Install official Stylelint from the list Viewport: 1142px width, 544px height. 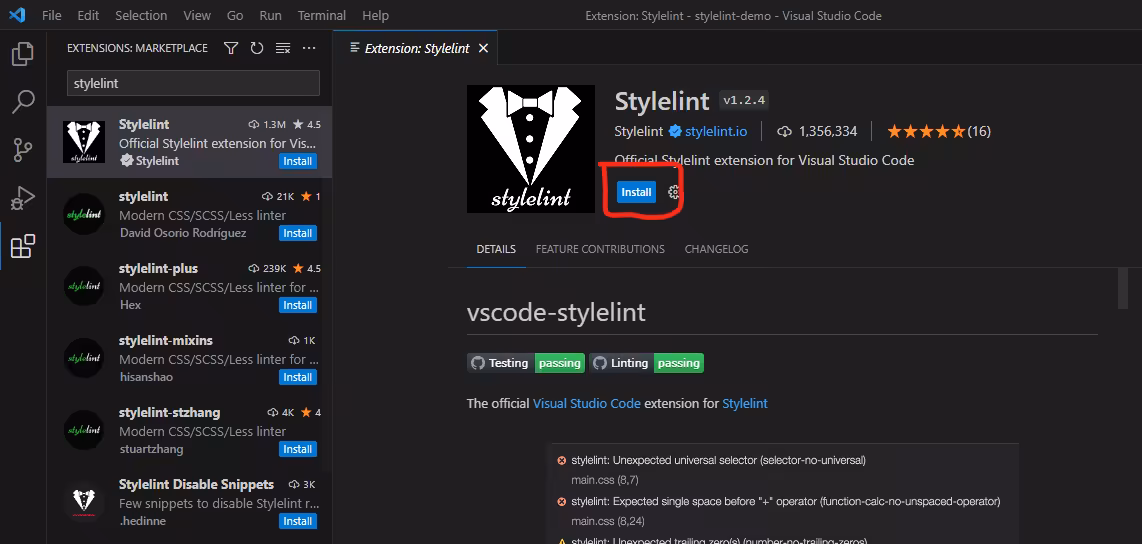tap(297, 161)
